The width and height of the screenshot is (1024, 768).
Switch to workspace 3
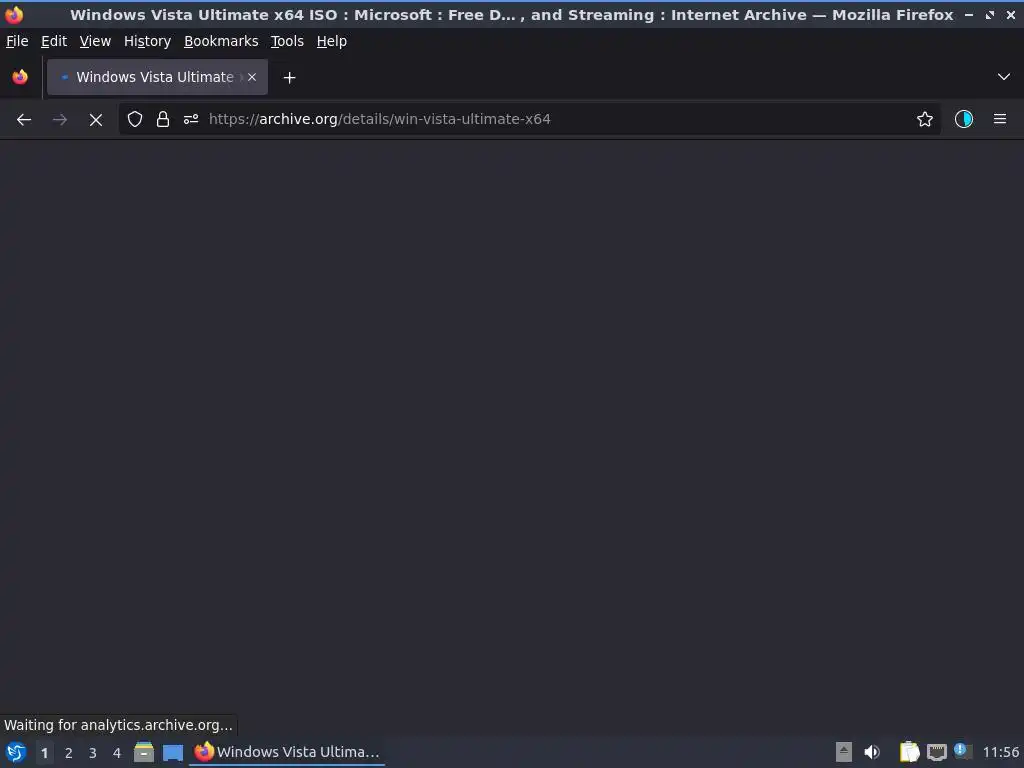pyautogui.click(x=93, y=753)
